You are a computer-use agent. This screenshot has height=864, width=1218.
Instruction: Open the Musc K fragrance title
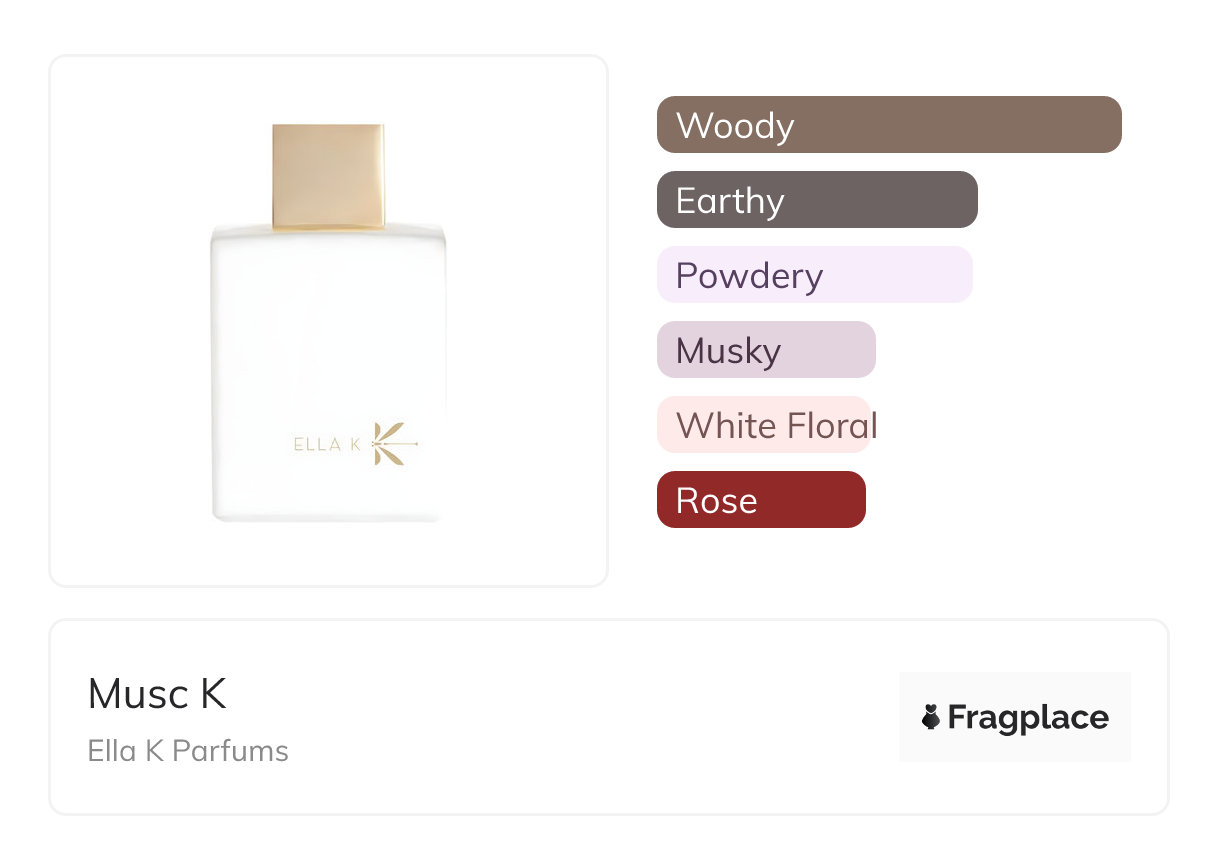[157, 694]
